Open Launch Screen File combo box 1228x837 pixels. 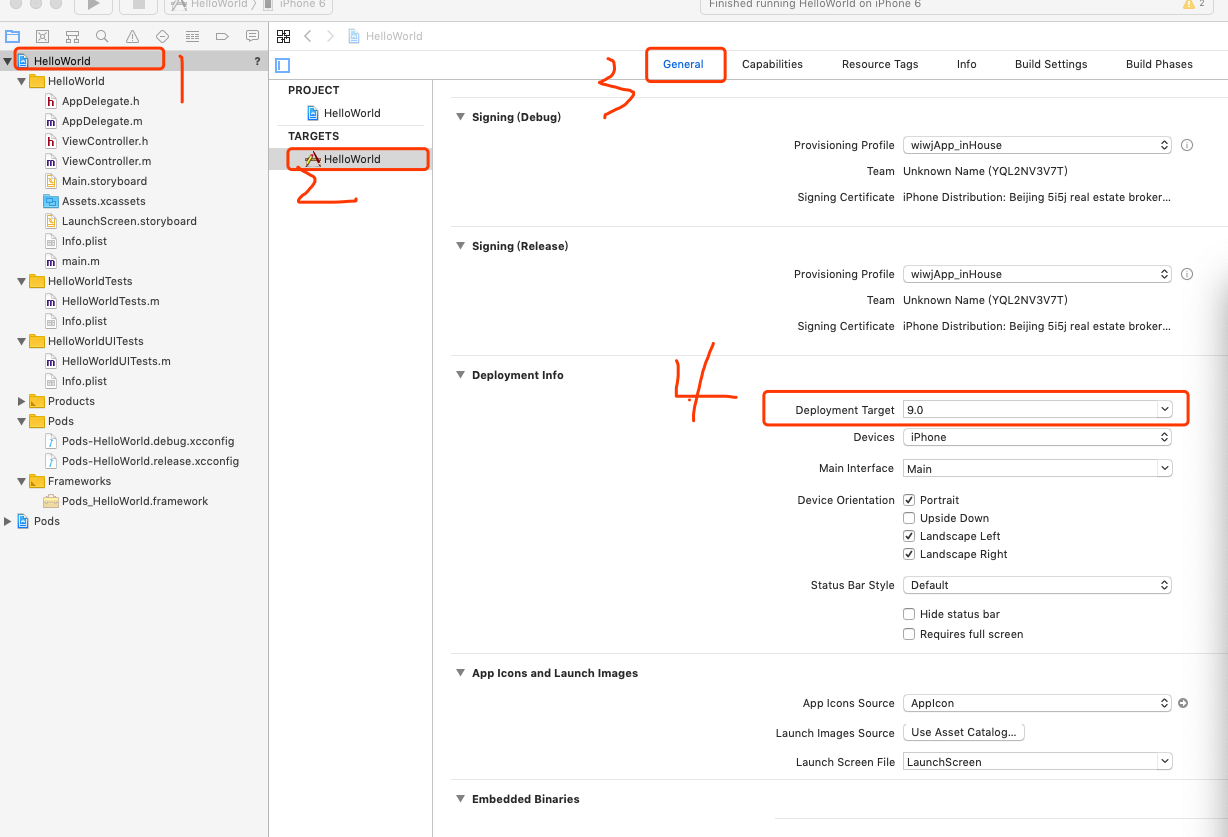coord(1037,762)
